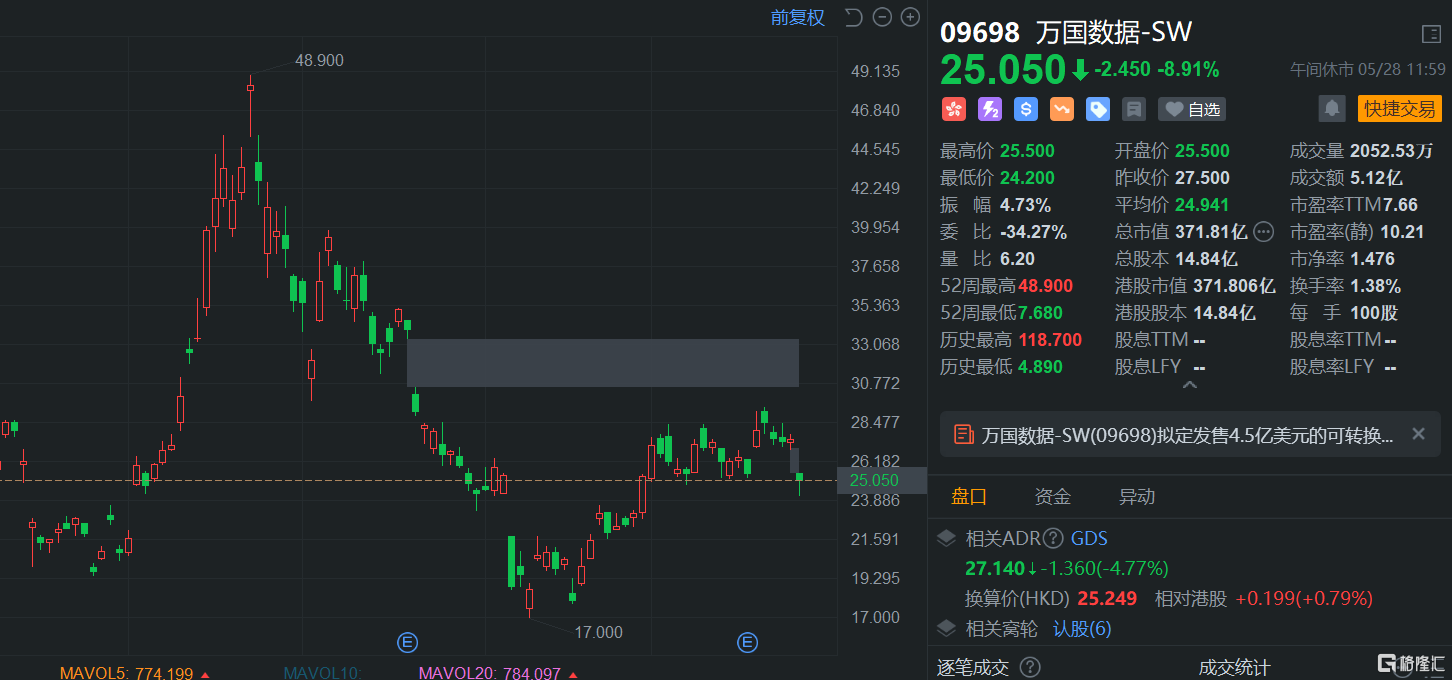Click the 市盈率(静) value 10.21
1452x680 pixels.
click(x=1402, y=232)
